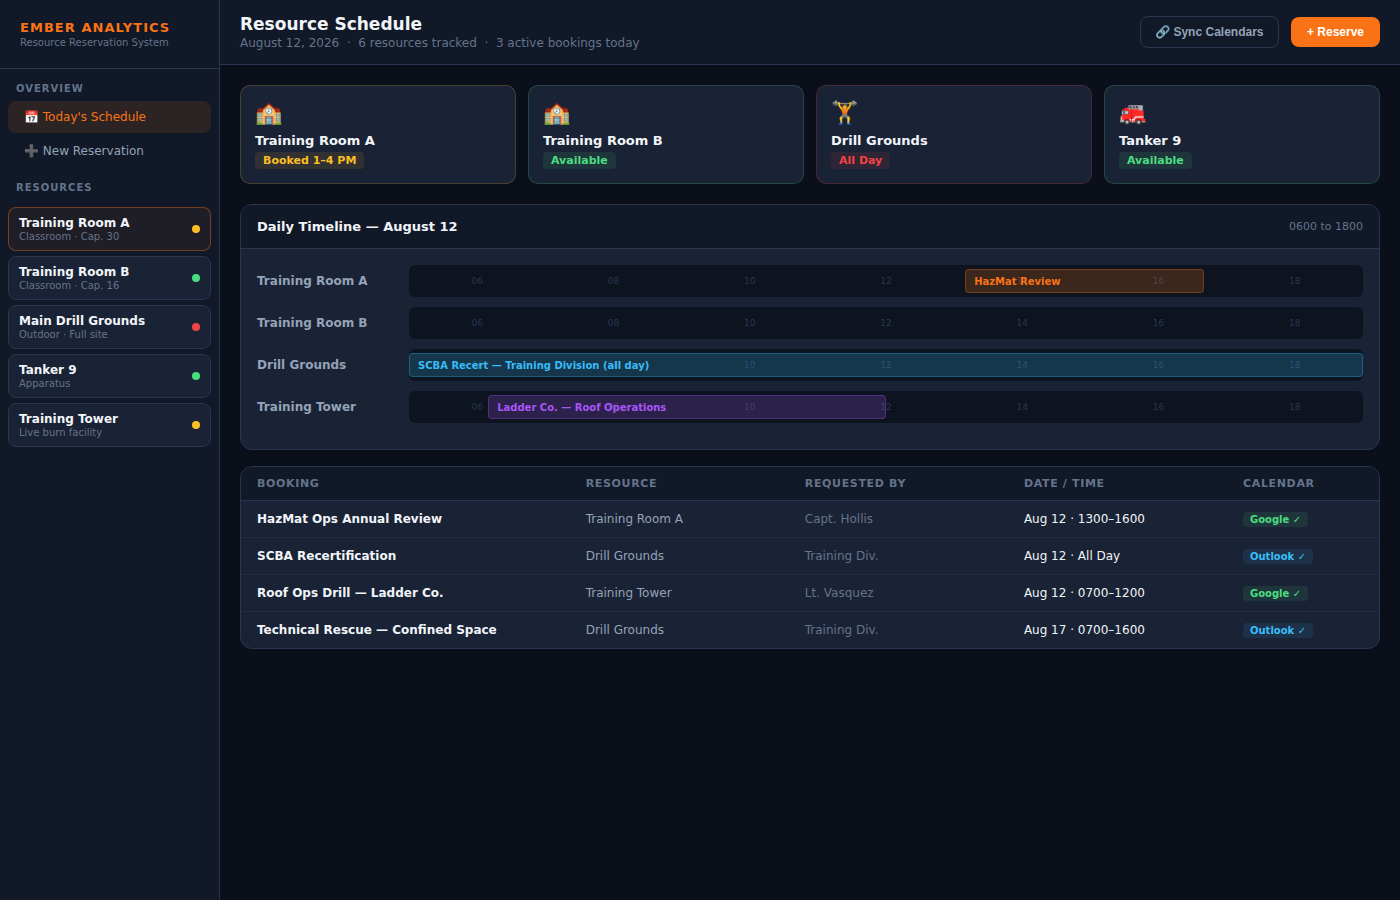This screenshot has width=1400, height=900.
Task: Click the Calendar column header
Action: (1279, 483)
